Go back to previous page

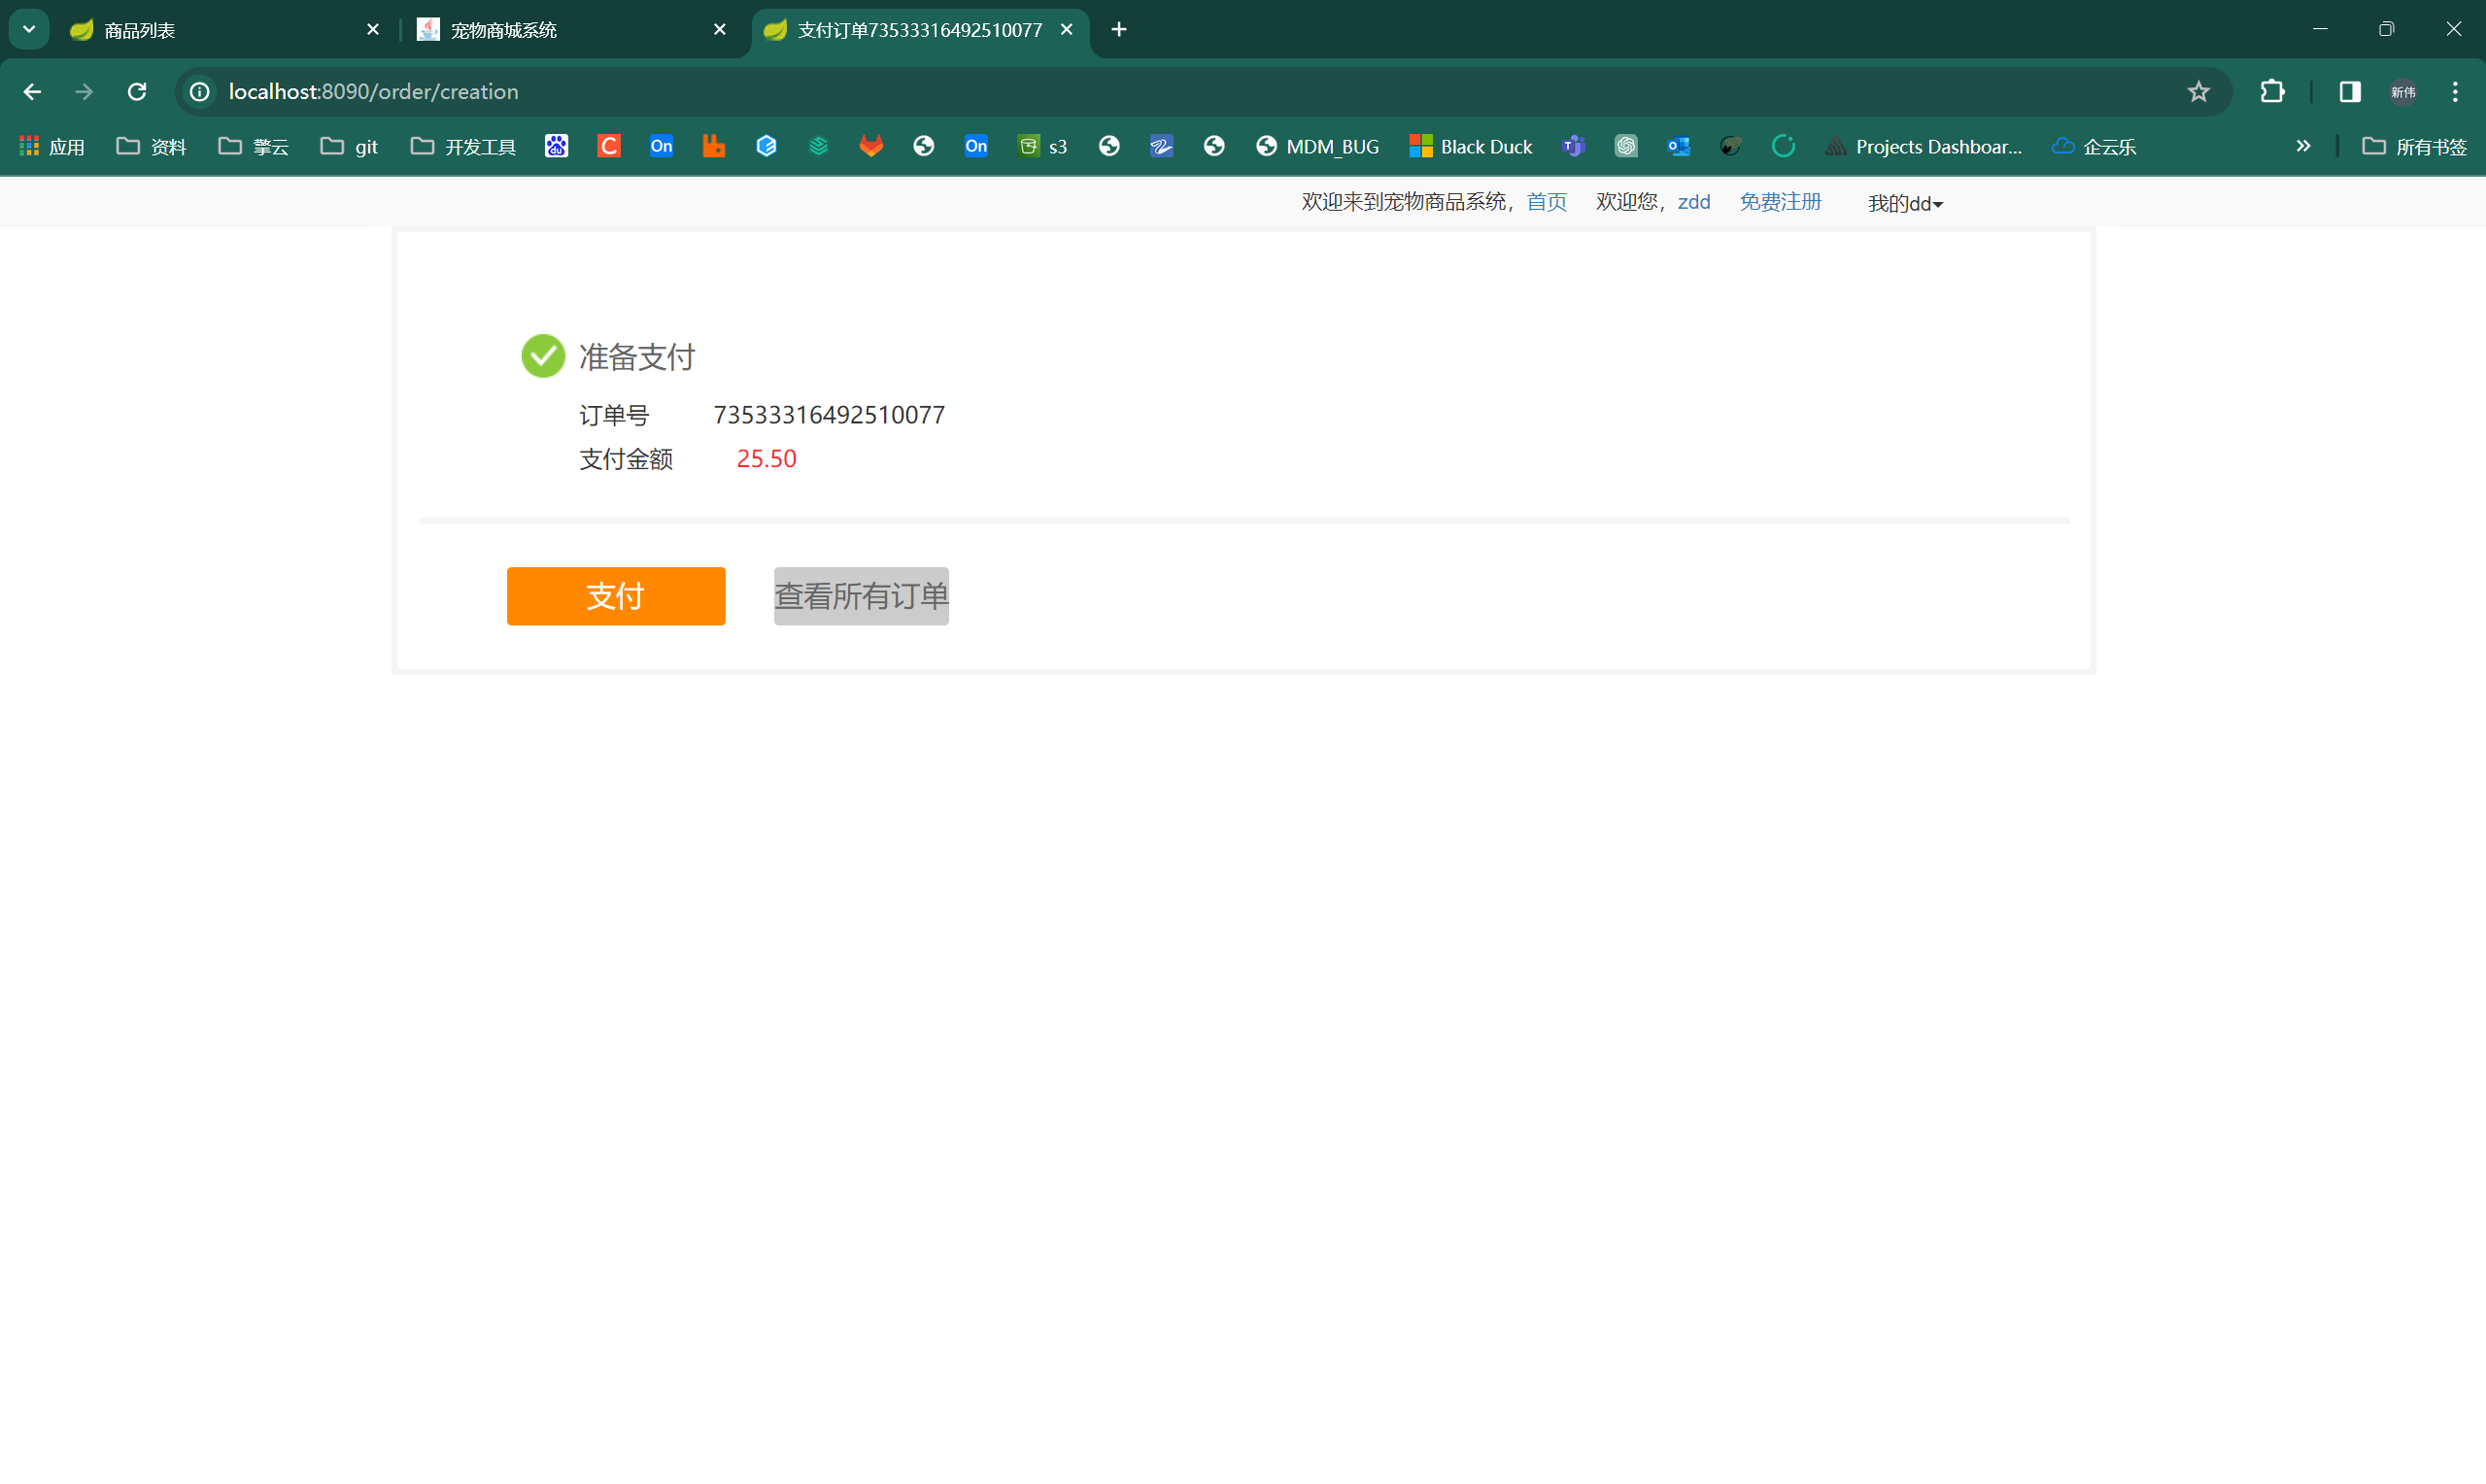click(32, 92)
